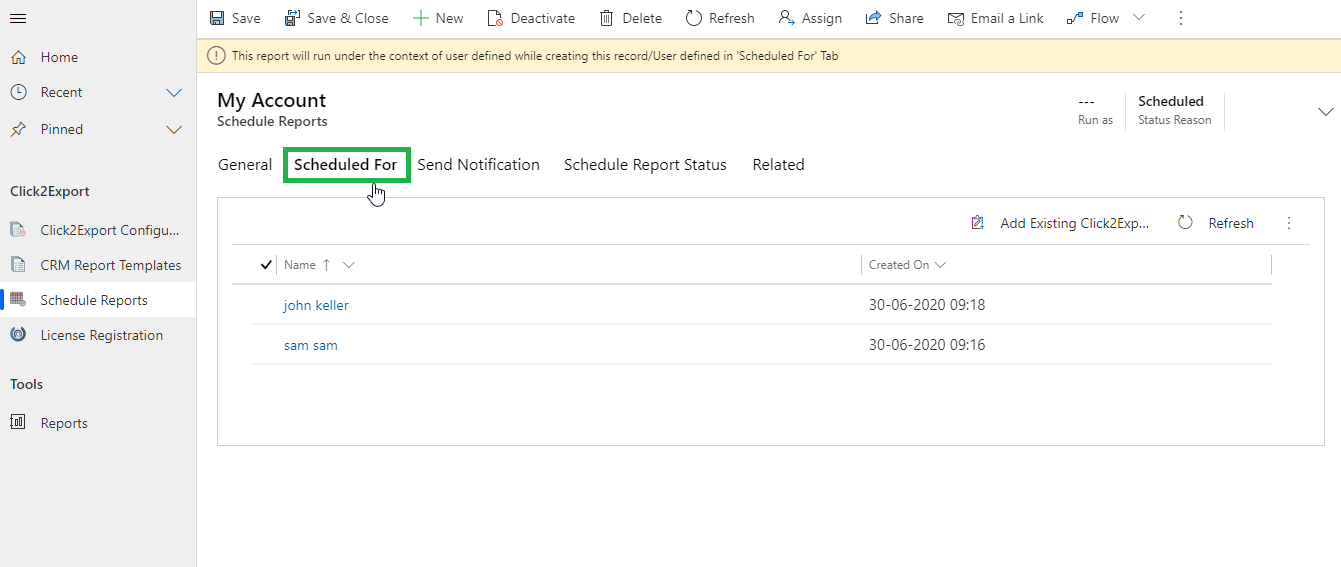Click the warning icon in notification bar
The width and height of the screenshot is (1341, 567).
pyautogui.click(x=216, y=56)
